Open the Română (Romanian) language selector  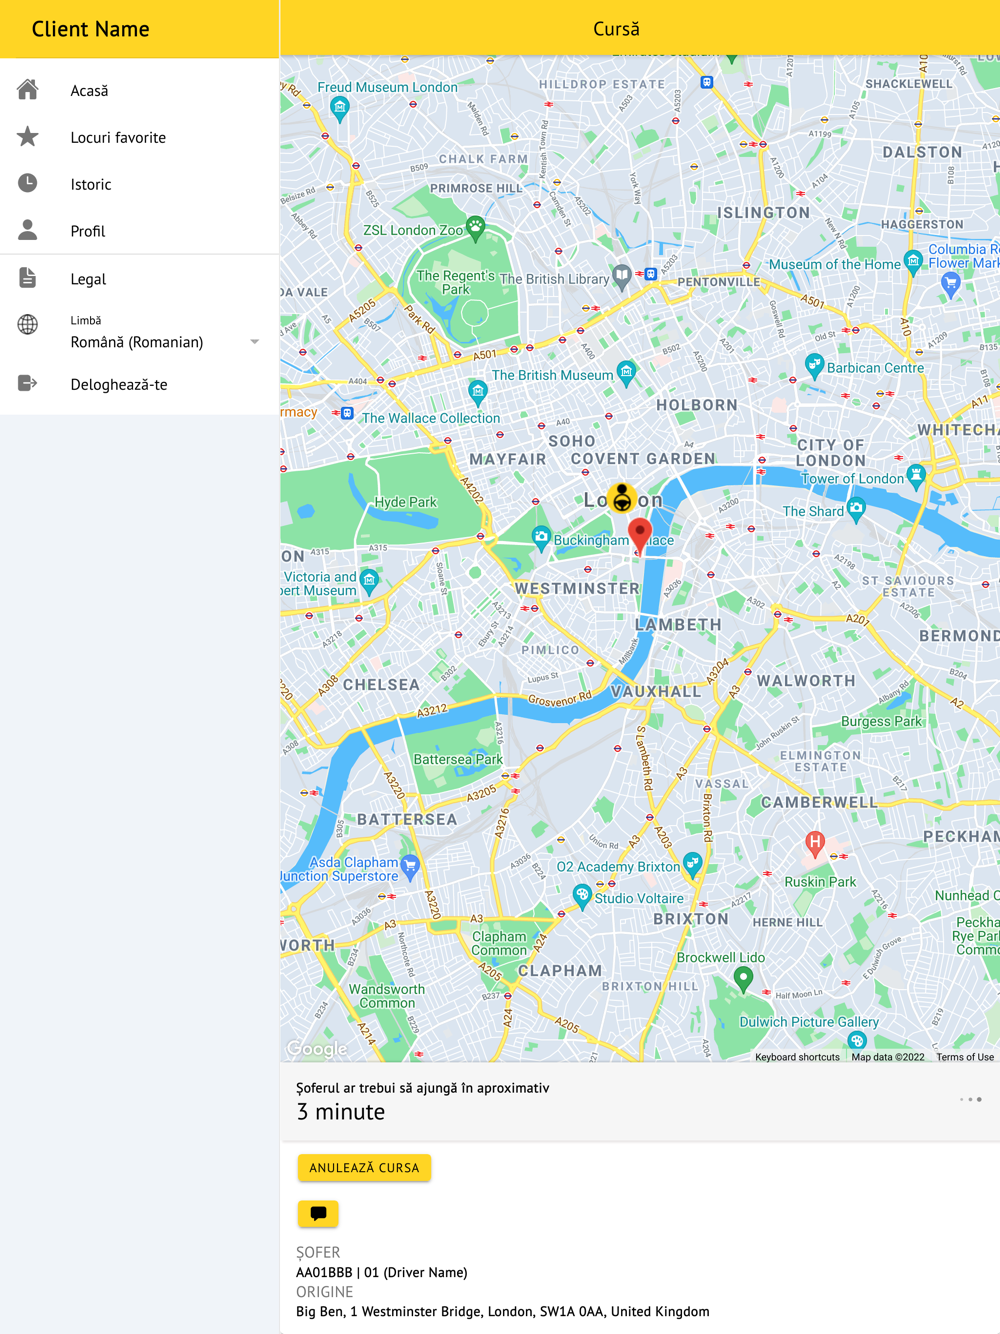165,342
